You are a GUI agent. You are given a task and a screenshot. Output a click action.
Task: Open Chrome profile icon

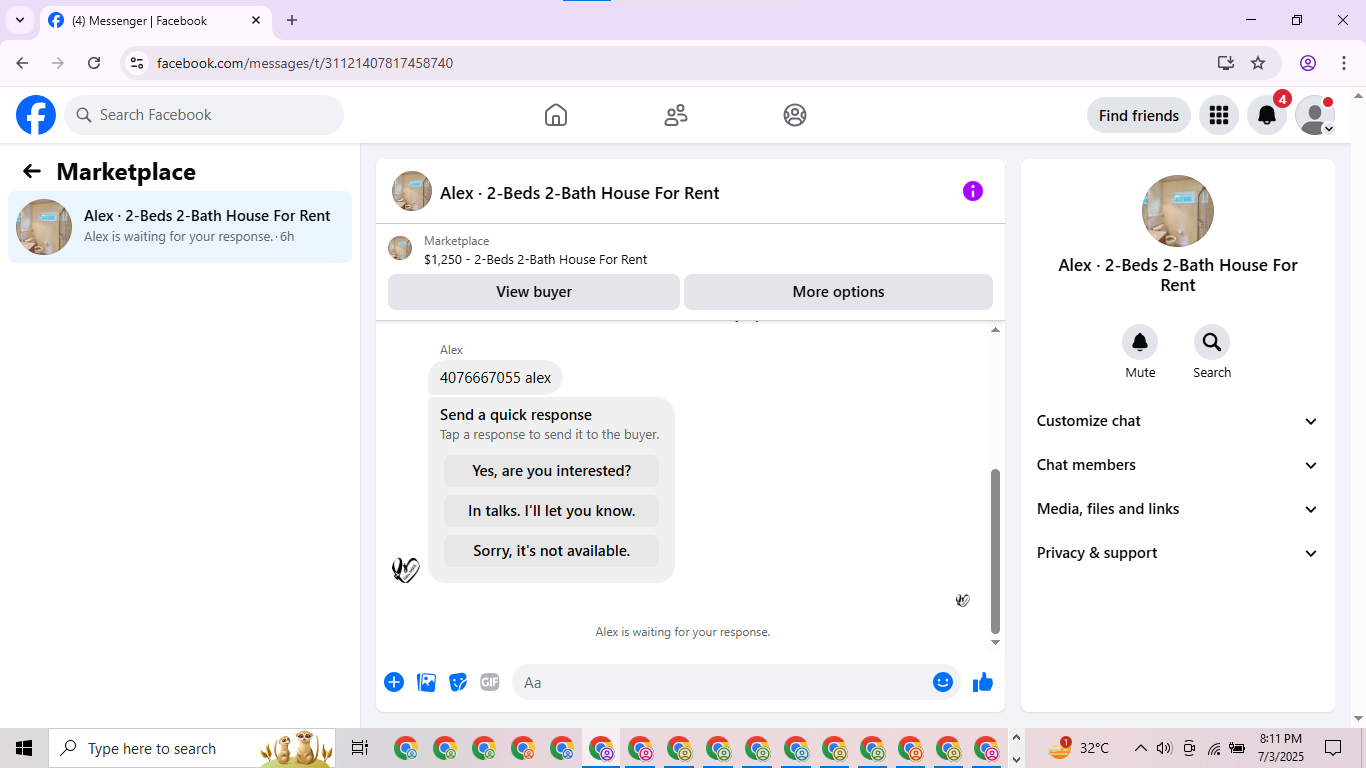click(1308, 63)
